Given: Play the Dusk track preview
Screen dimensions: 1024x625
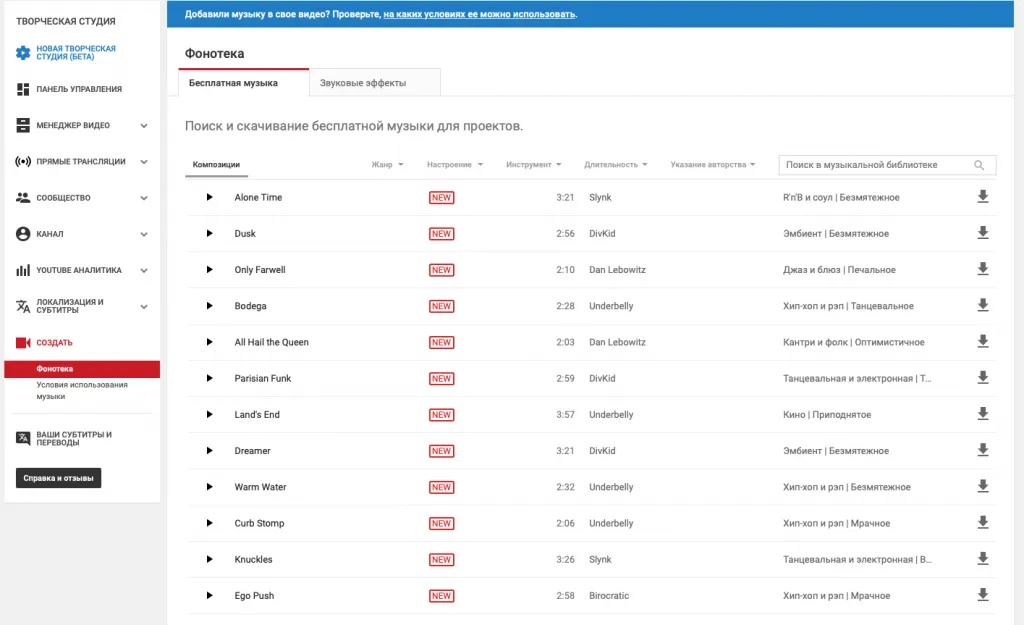Looking at the screenshot, I should coord(209,233).
